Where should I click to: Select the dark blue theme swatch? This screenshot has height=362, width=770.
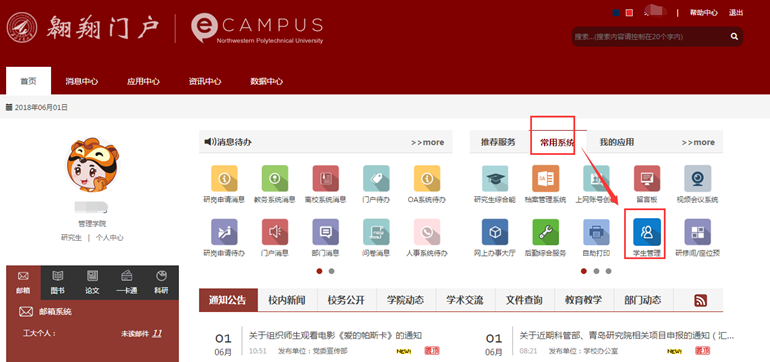tap(616, 13)
